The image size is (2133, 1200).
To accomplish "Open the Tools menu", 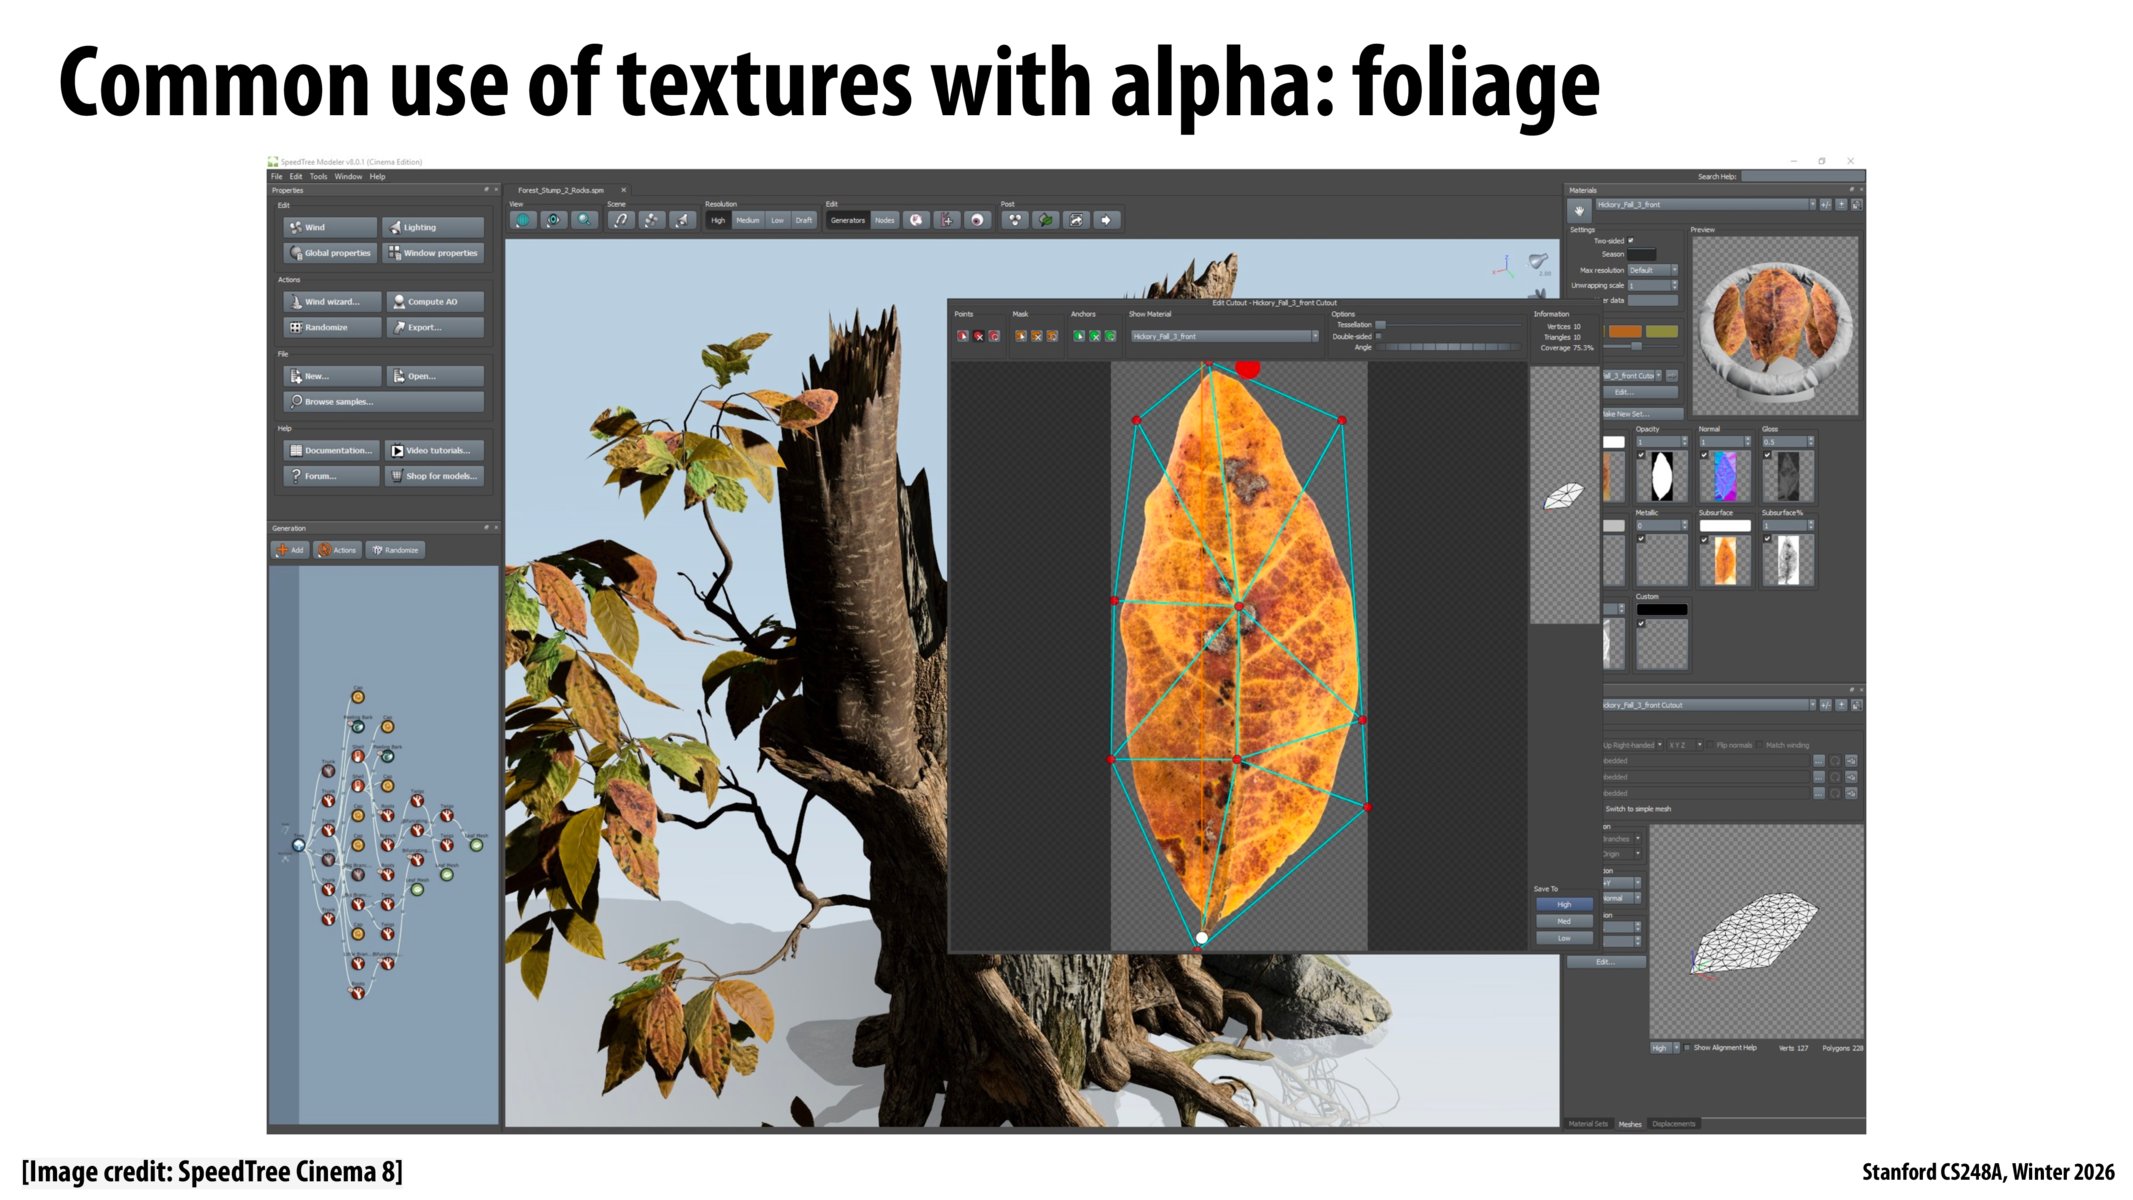I will tap(318, 177).
